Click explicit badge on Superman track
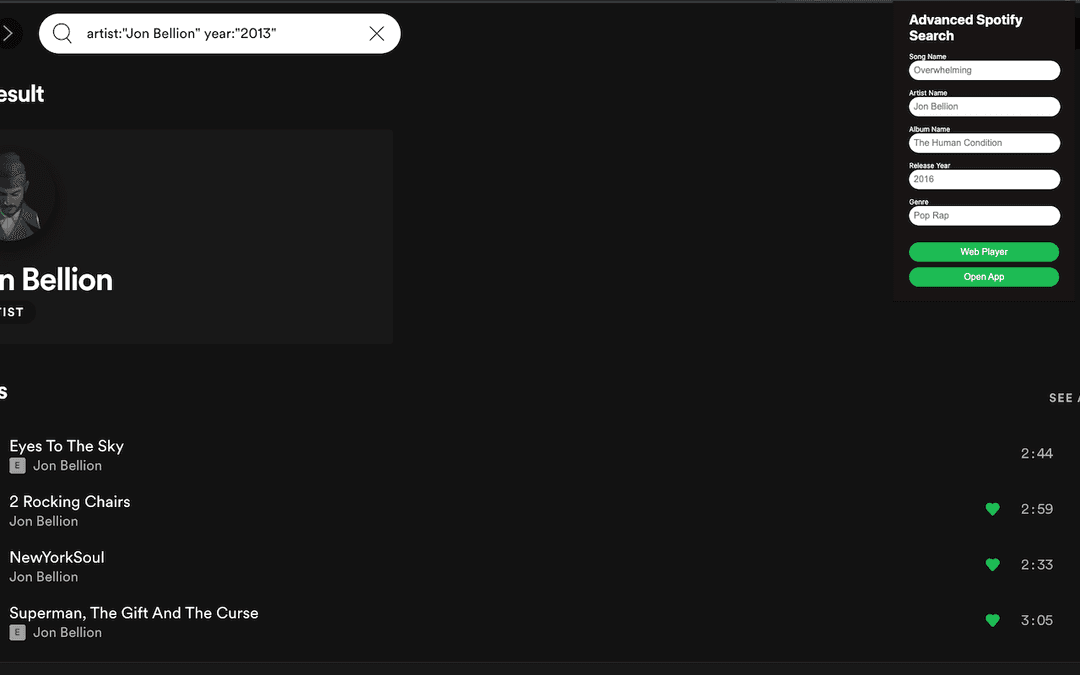The height and width of the screenshot is (675, 1080). [x=17, y=632]
